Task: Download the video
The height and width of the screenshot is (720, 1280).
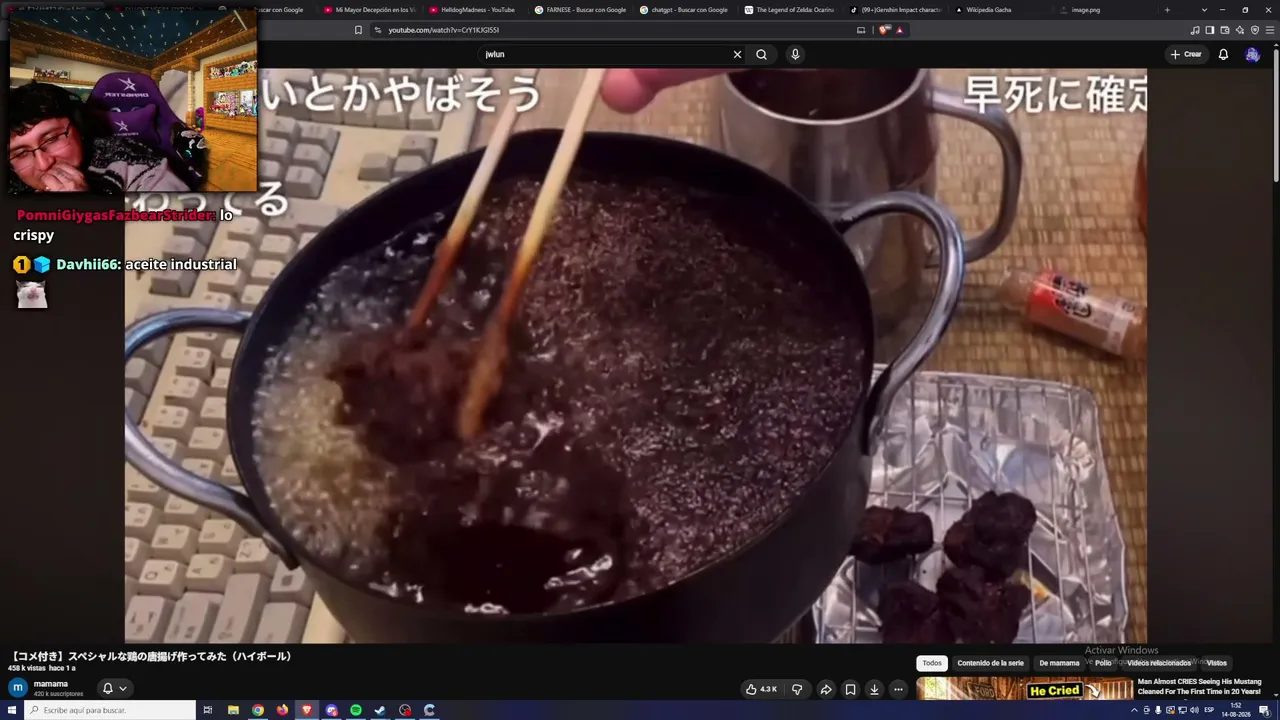Action: (x=874, y=689)
